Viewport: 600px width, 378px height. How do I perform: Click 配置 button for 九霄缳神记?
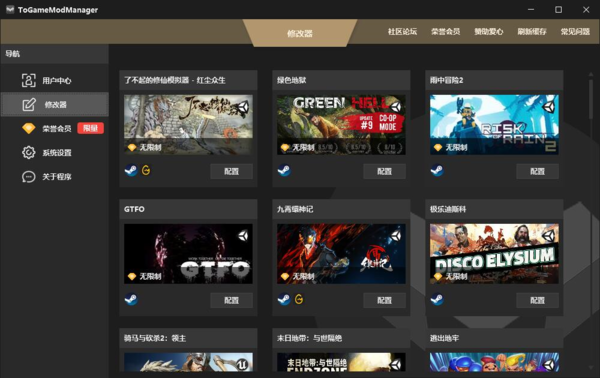tap(385, 300)
